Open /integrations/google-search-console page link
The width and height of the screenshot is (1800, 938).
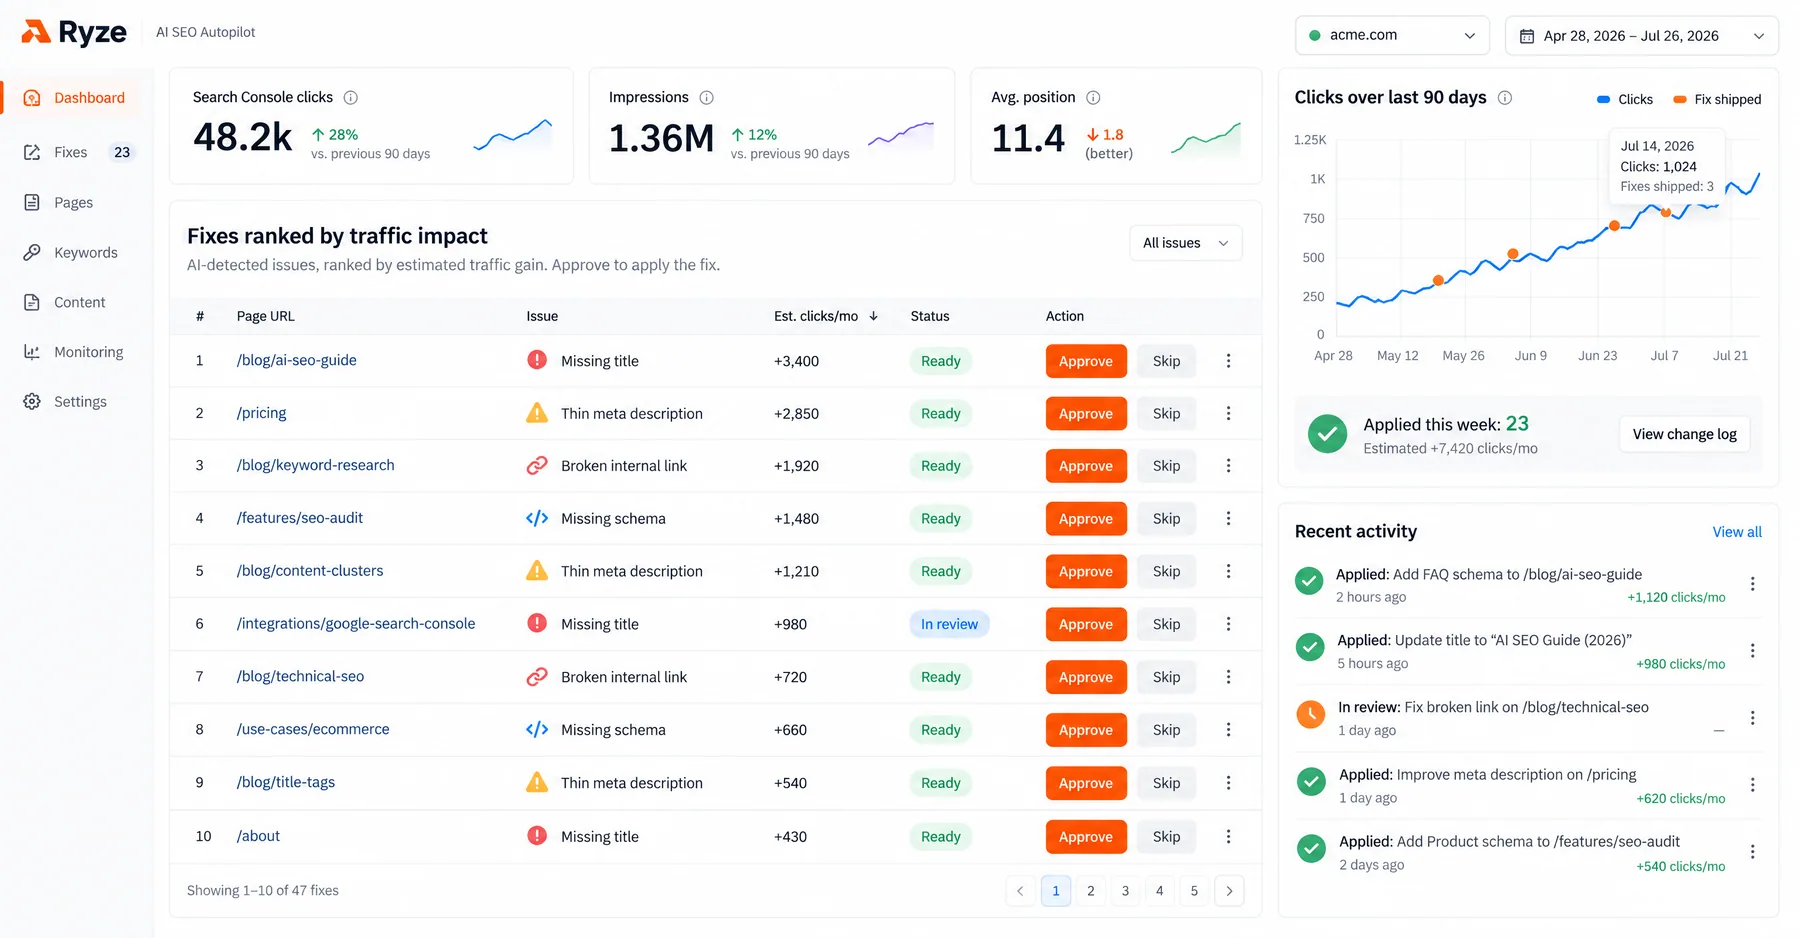tap(356, 624)
